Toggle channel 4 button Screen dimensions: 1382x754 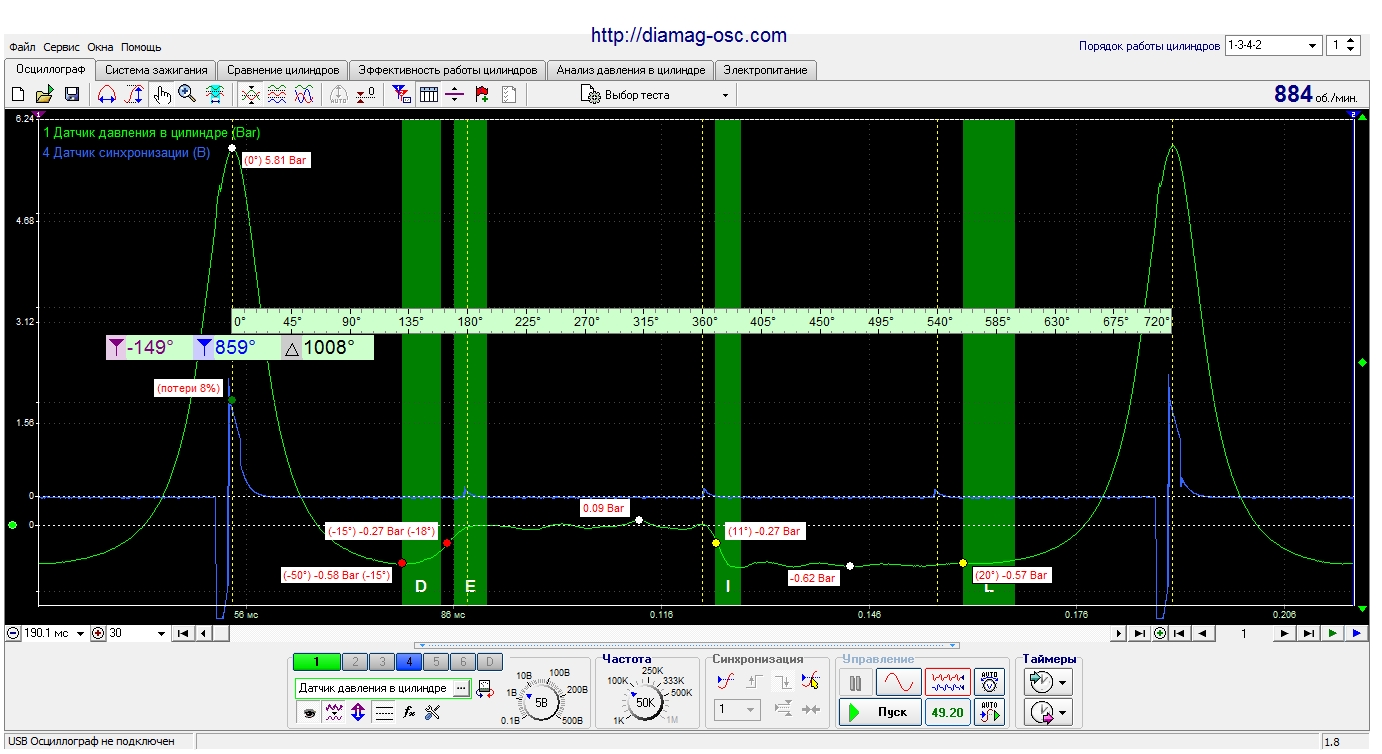pos(408,662)
